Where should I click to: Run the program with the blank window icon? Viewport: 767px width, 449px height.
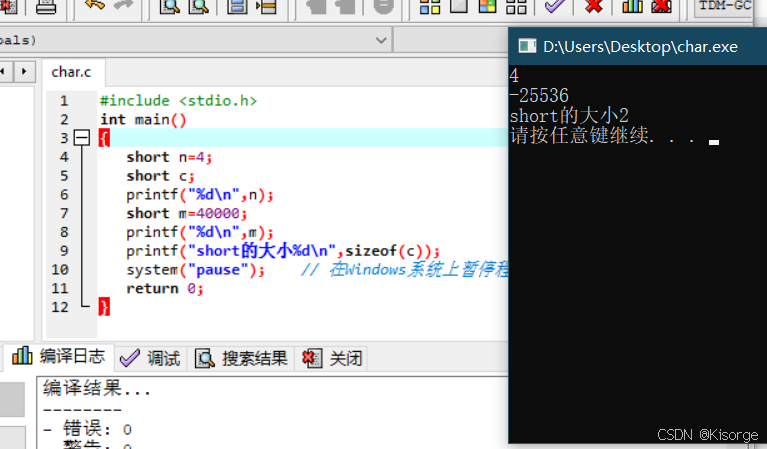(459, 6)
